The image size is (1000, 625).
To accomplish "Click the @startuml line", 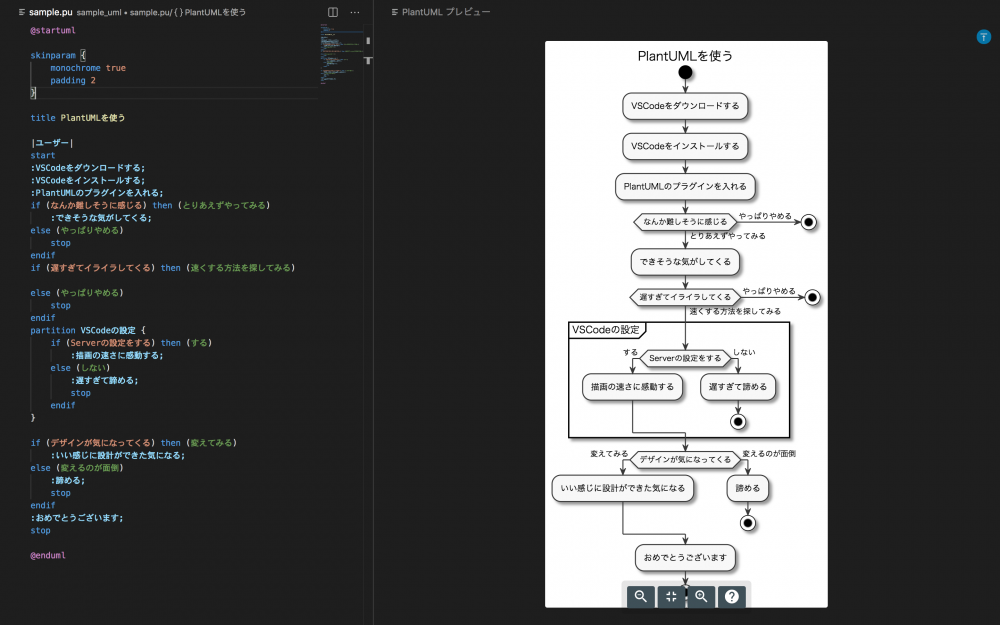I will click(x=53, y=31).
